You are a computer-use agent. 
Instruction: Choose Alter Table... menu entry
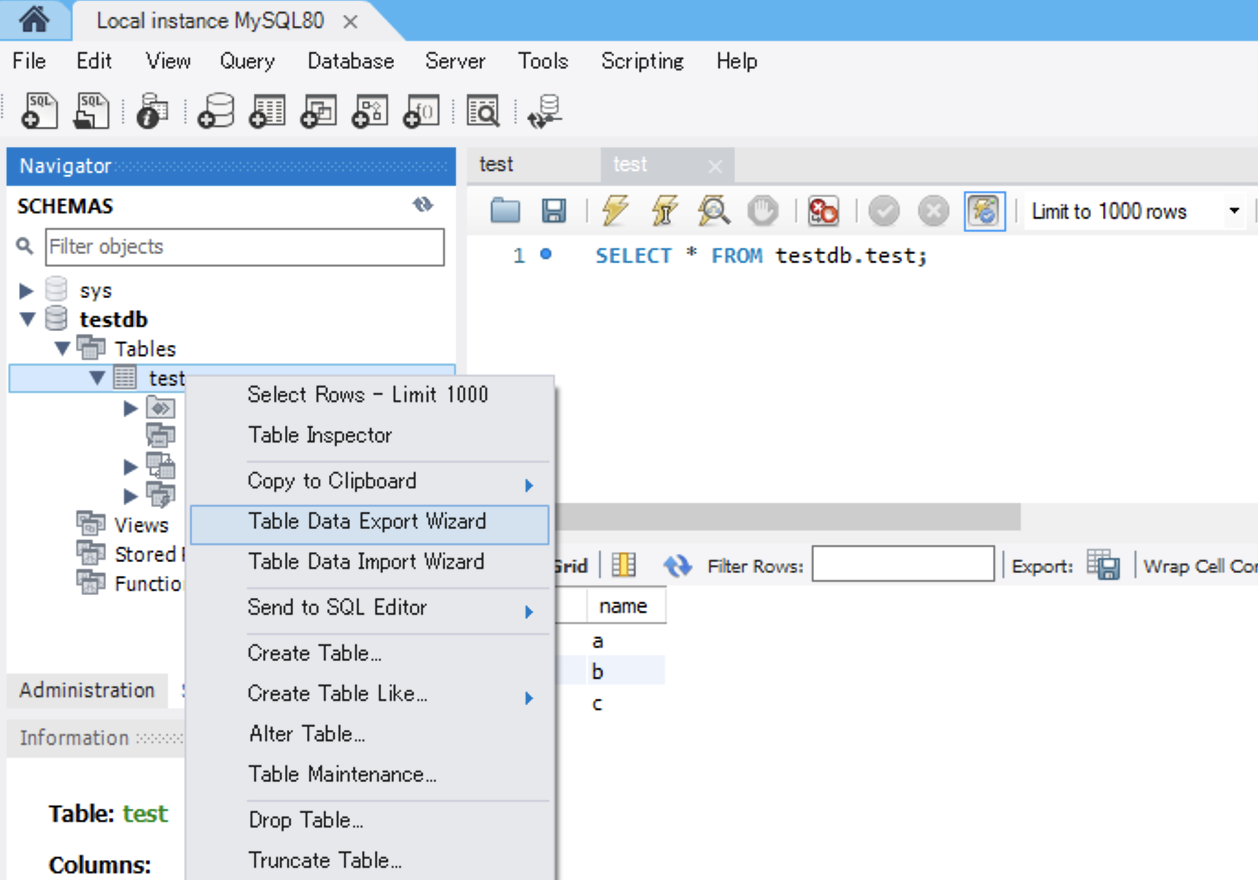click(x=369, y=734)
